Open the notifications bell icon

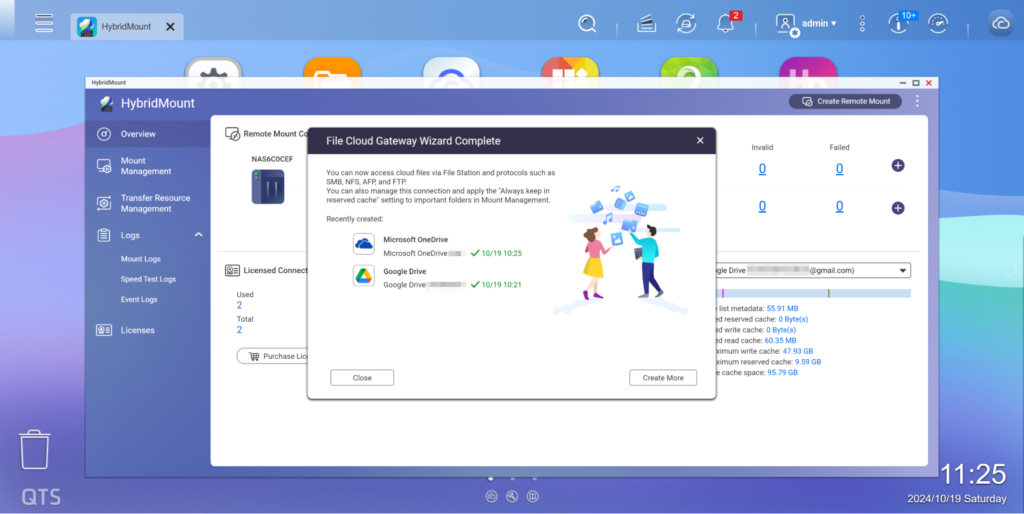[725, 23]
